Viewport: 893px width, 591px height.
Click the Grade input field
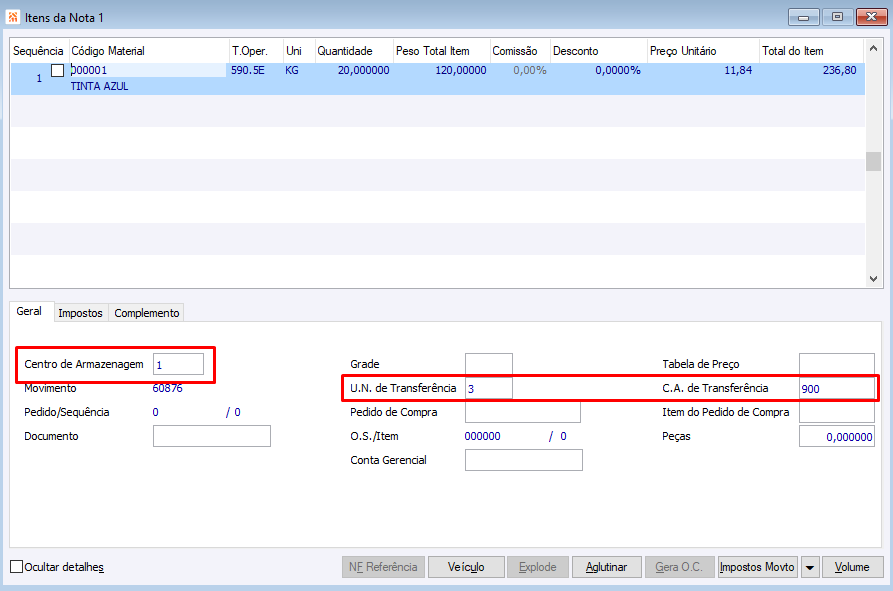pyautogui.click(x=489, y=364)
